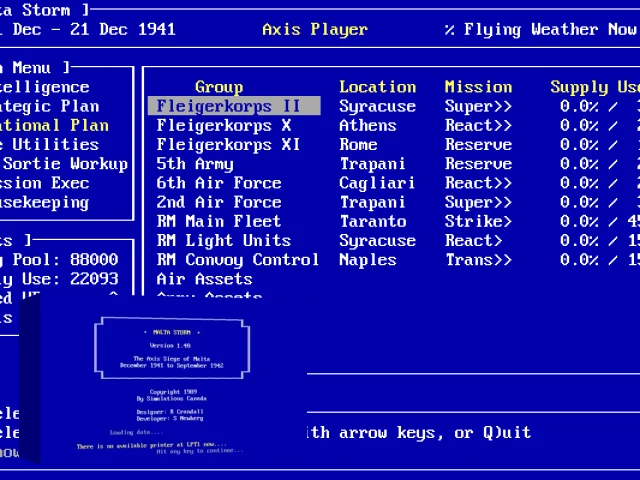Choose the 2nd Air Force entry
The width and height of the screenshot is (640, 480).
(x=219, y=202)
